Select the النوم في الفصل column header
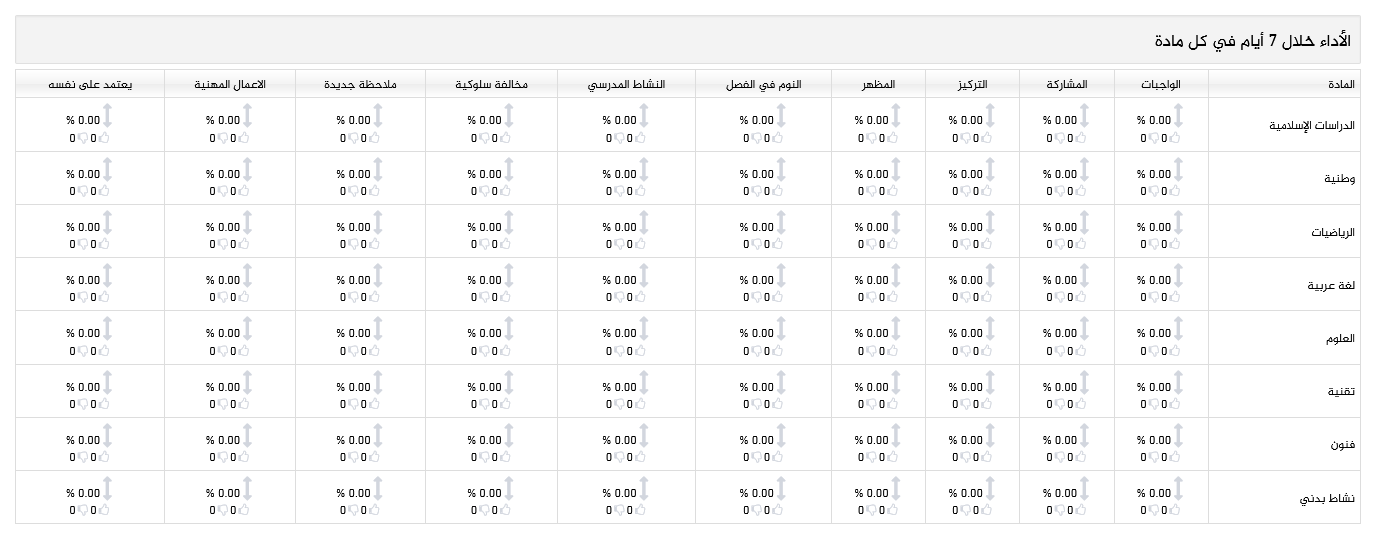Viewport: 1376px width, 559px height. coord(763,85)
